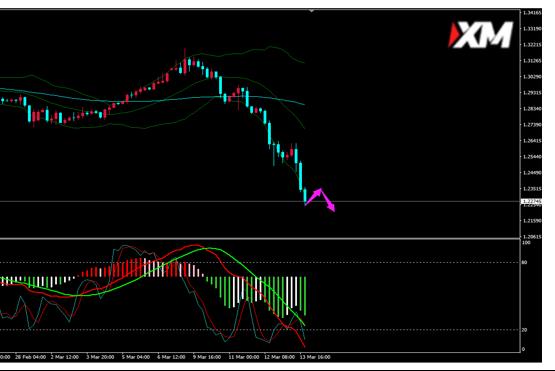Select the horizontal current price line
The image size is (555, 371).
259,202
